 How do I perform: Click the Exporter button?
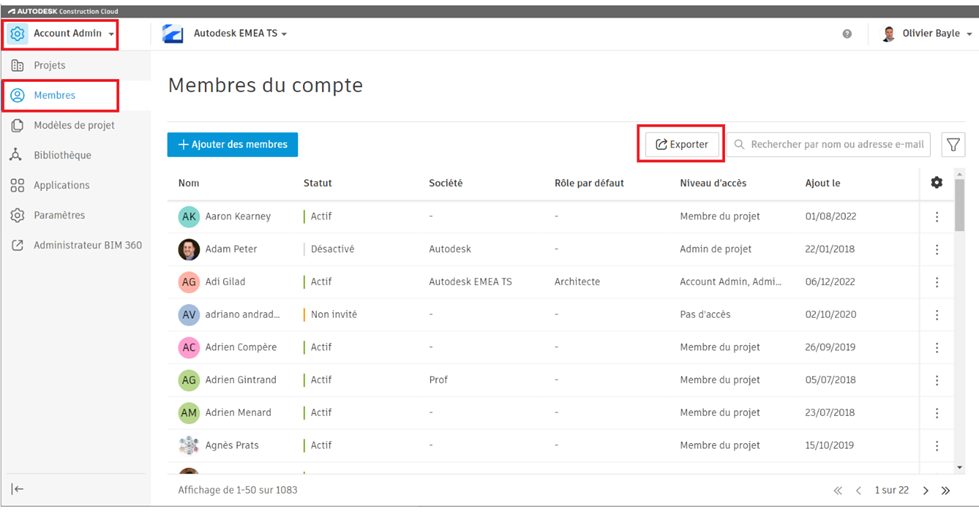[681, 144]
